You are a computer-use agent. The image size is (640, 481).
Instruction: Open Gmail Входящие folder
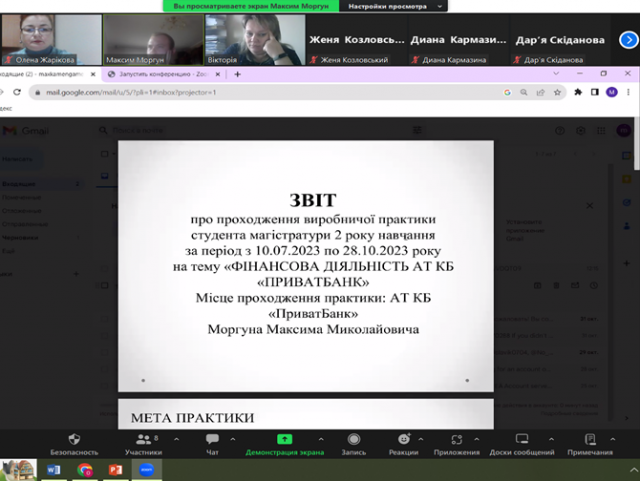coord(41,184)
